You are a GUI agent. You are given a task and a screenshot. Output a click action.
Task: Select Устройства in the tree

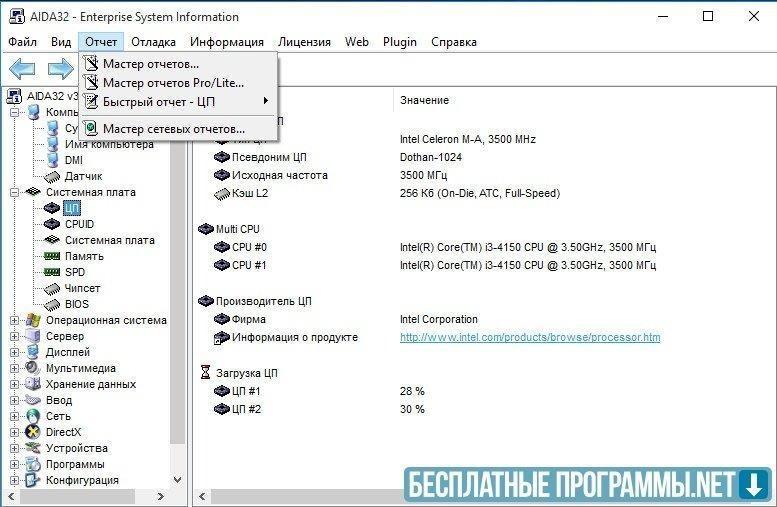[x=77, y=448]
